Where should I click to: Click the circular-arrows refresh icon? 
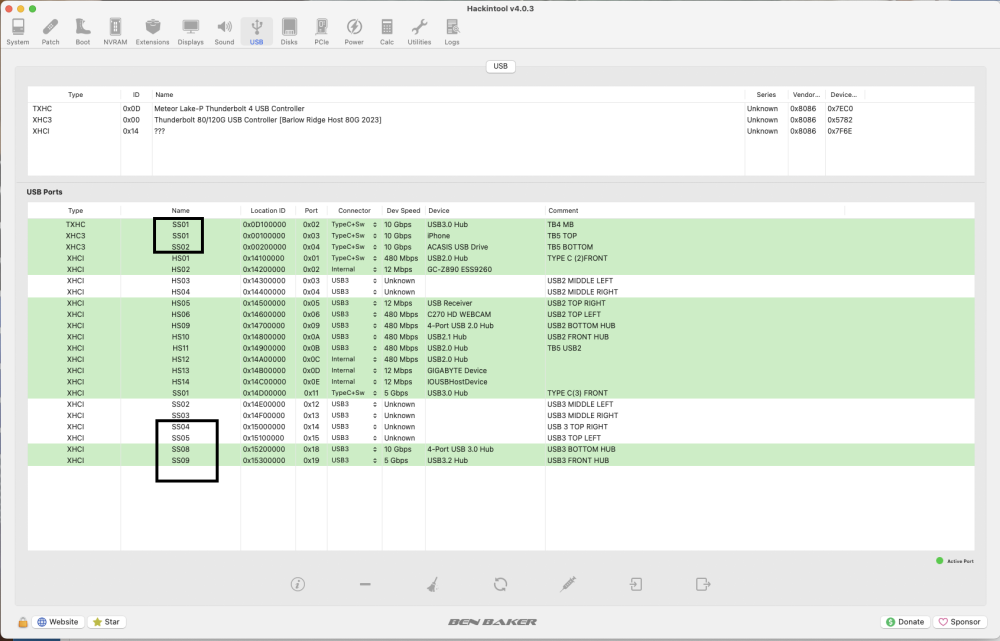coord(501,584)
